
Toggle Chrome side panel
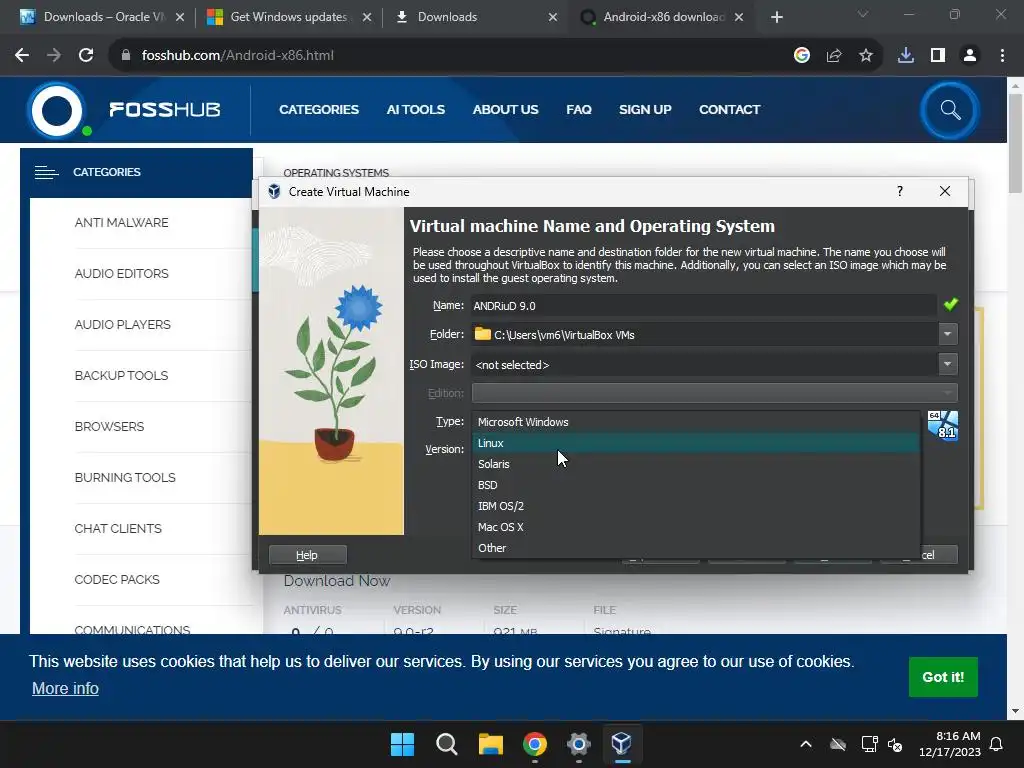(938, 56)
